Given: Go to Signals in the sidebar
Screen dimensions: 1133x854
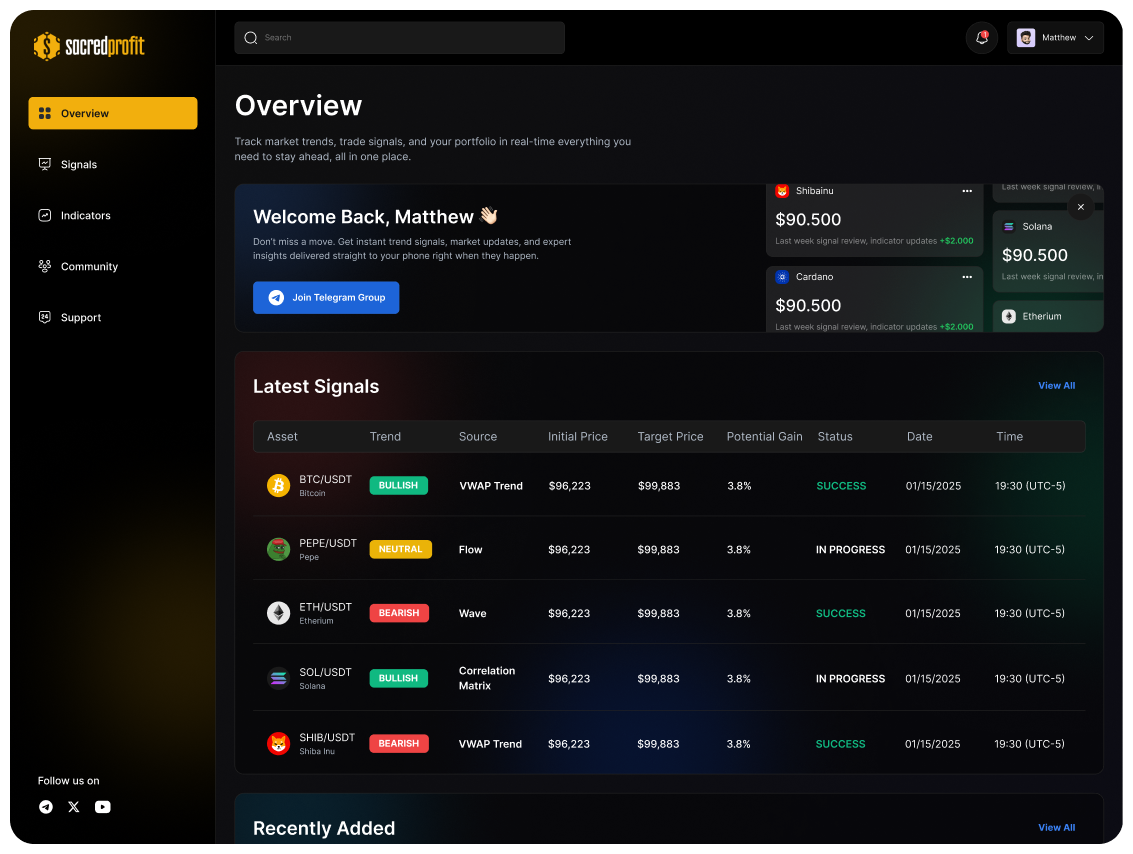Looking at the screenshot, I should (x=78, y=165).
